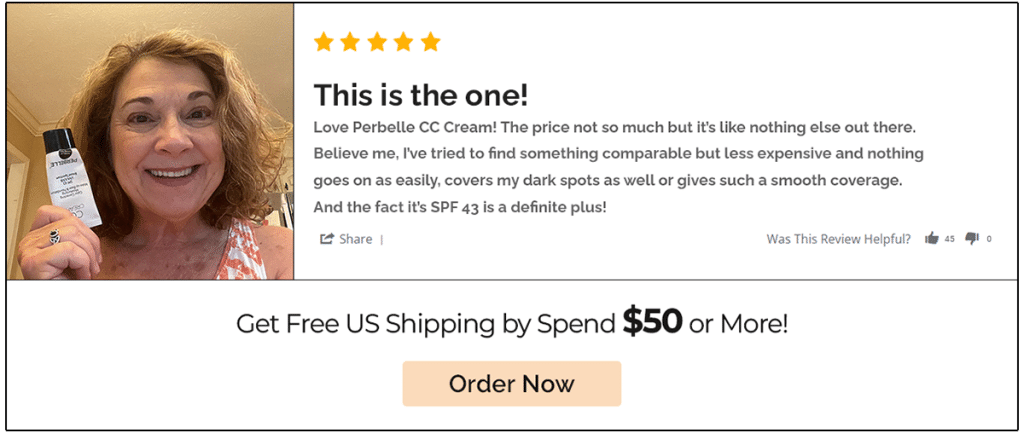Click the thumbs up helpful icon
The height and width of the screenshot is (433, 1024).
pyautogui.click(x=931, y=238)
